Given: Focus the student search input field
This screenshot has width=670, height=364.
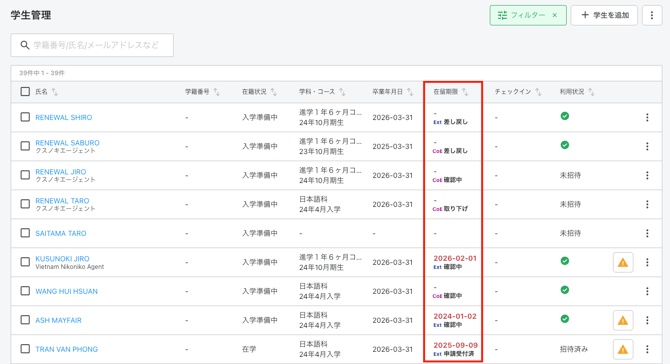Looking at the screenshot, I should tap(92, 45).
